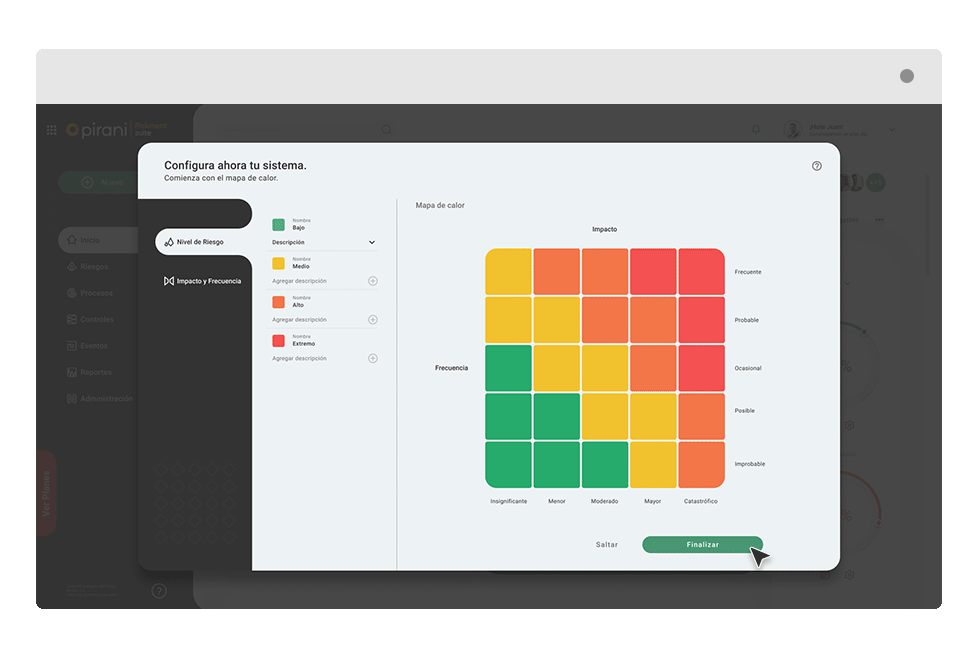Collapse the Descripción chevron under Bajo

point(372,242)
